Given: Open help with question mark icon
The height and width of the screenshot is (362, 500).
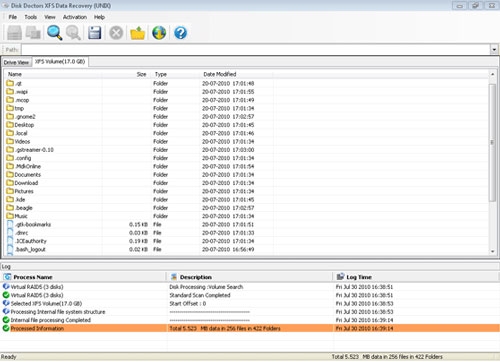Looking at the screenshot, I should click(x=180, y=33).
